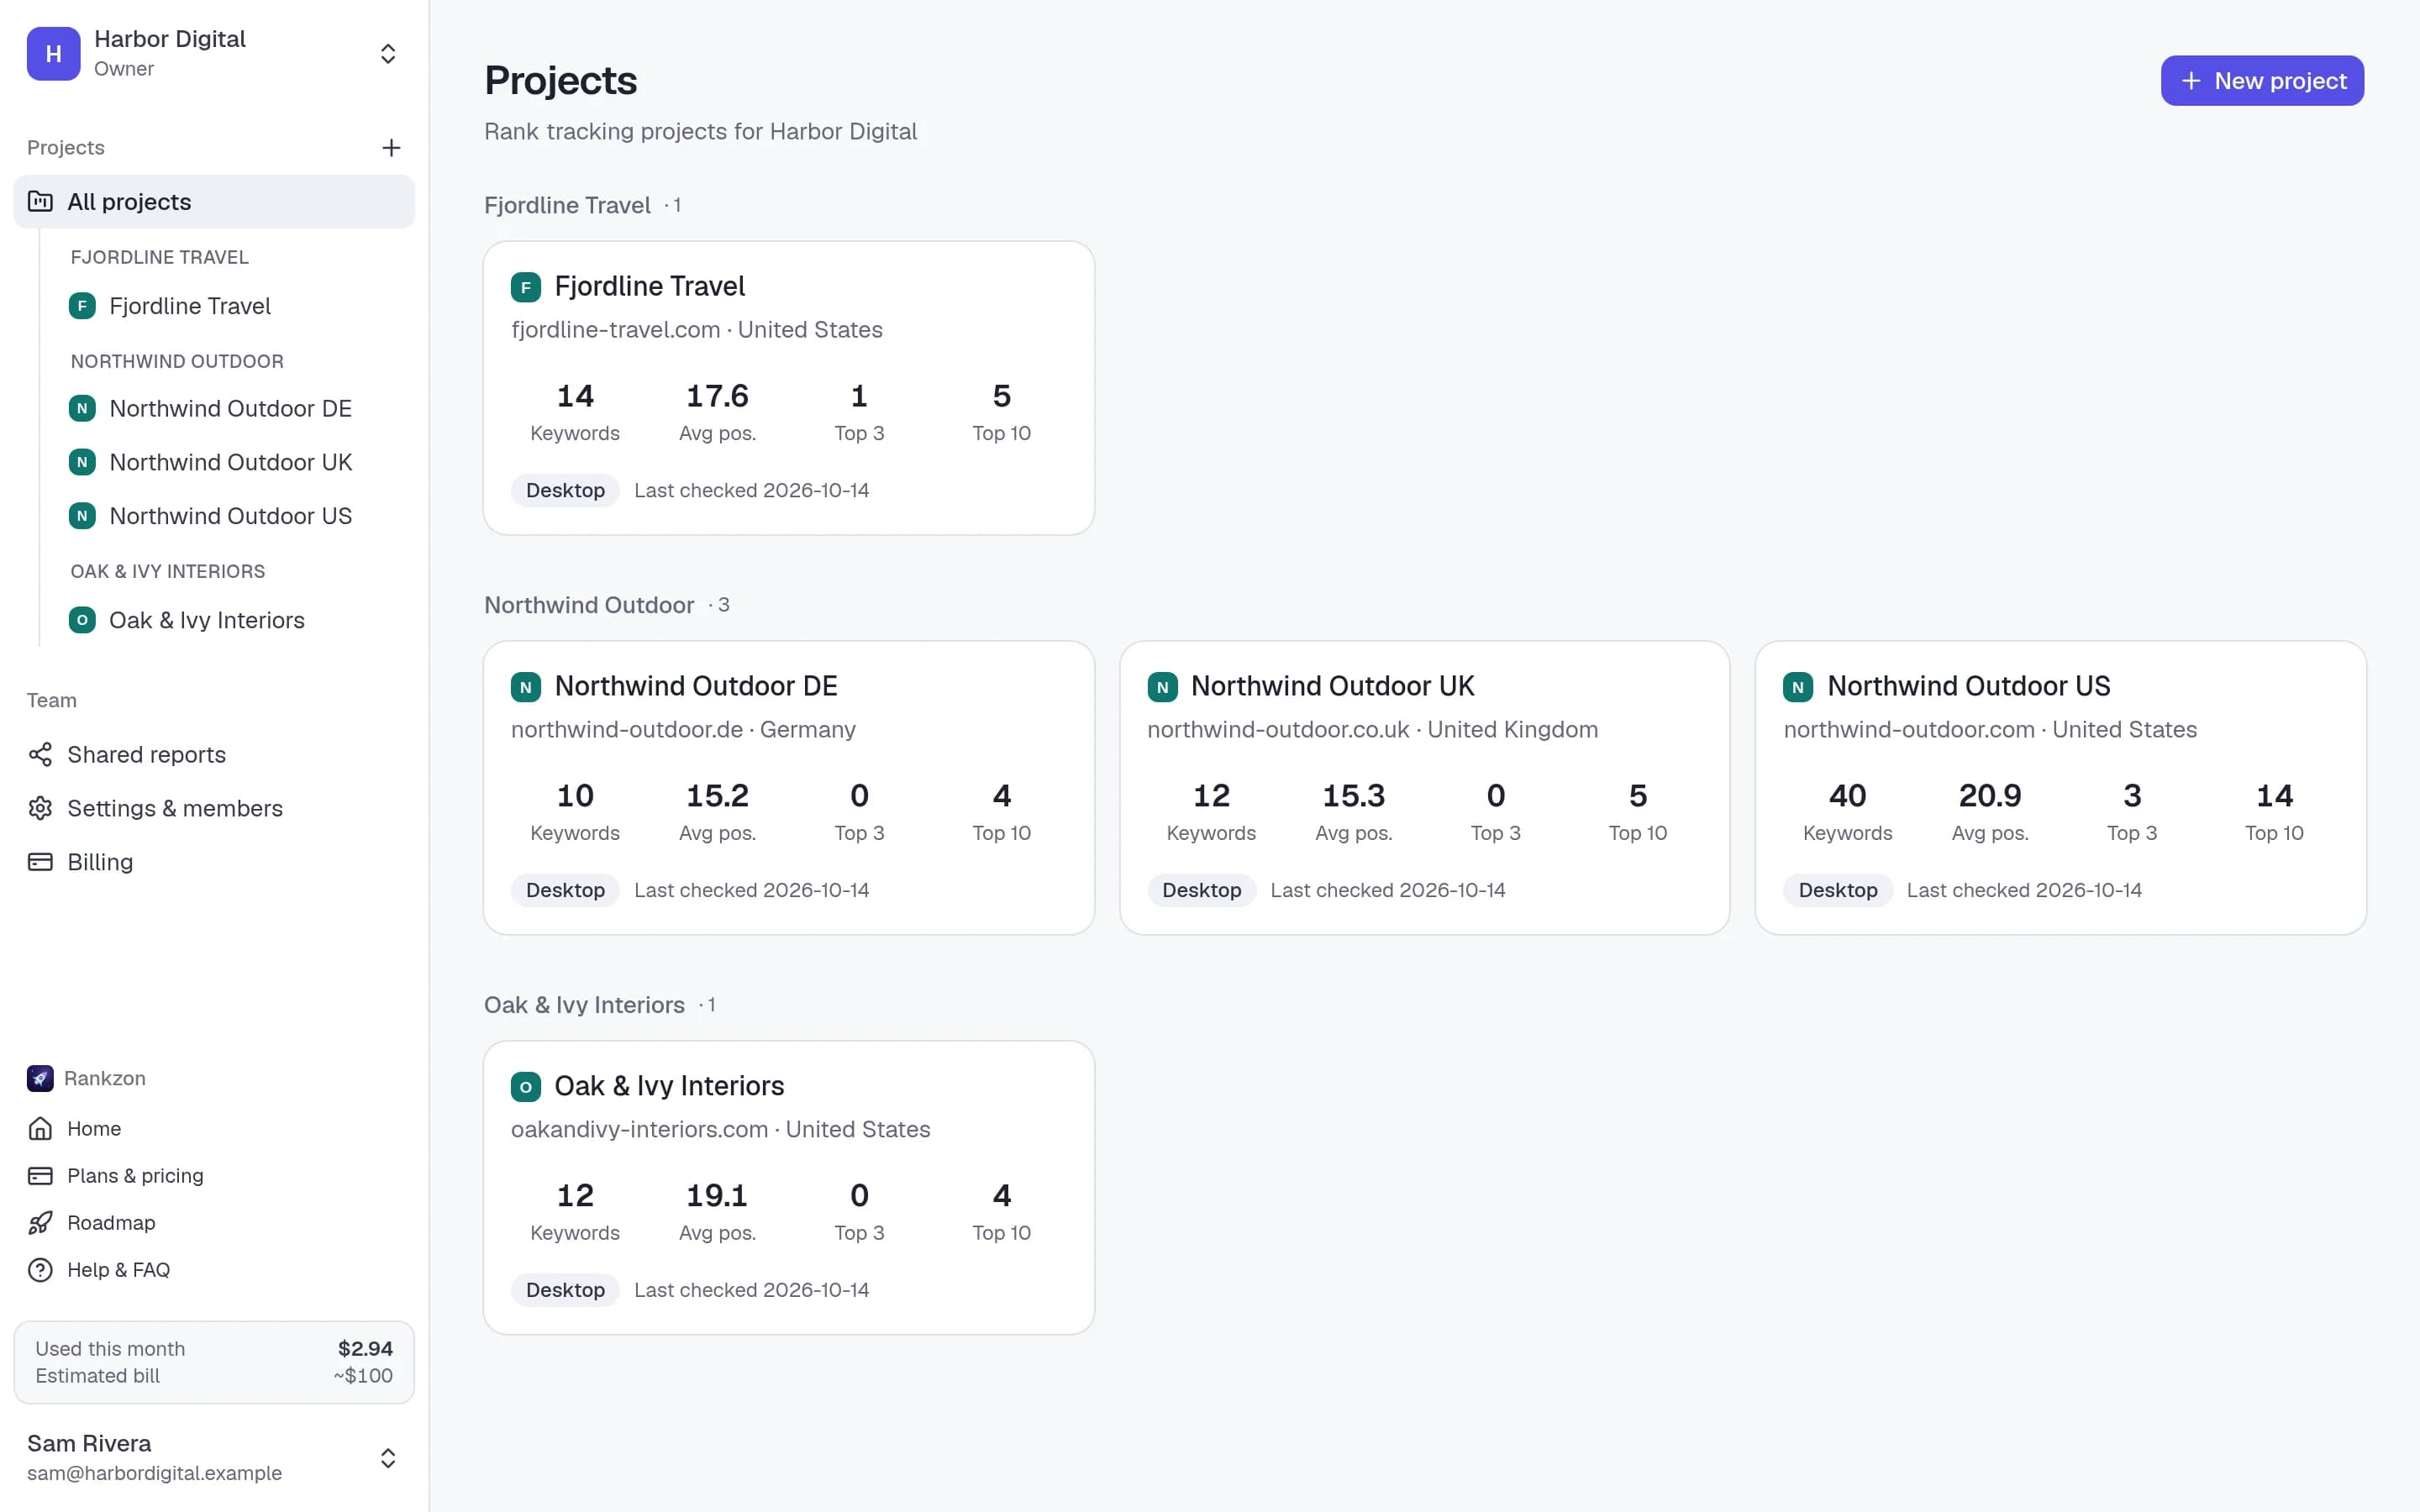Expand the Sam Rivera account menu chevrons
This screenshot has height=1512, width=2420.
pyautogui.click(x=388, y=1458)
